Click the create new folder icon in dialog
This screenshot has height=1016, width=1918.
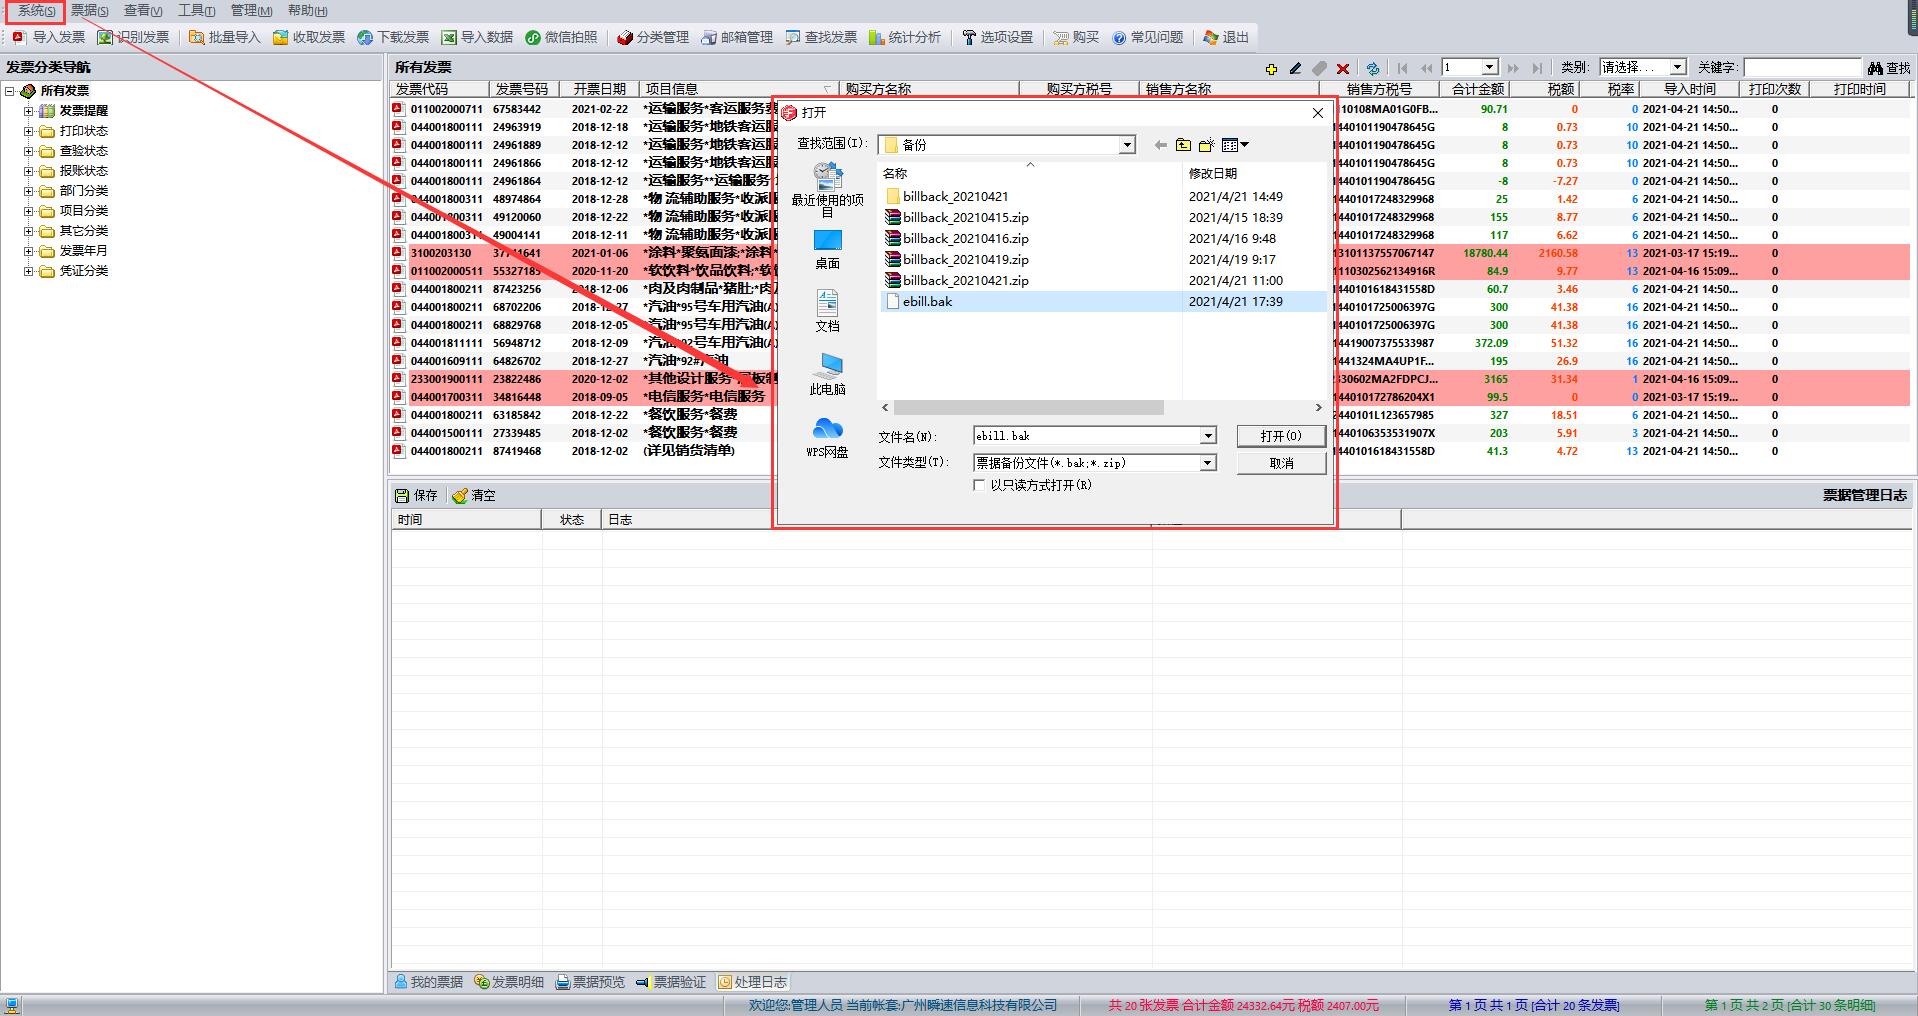click(1206, 145)
